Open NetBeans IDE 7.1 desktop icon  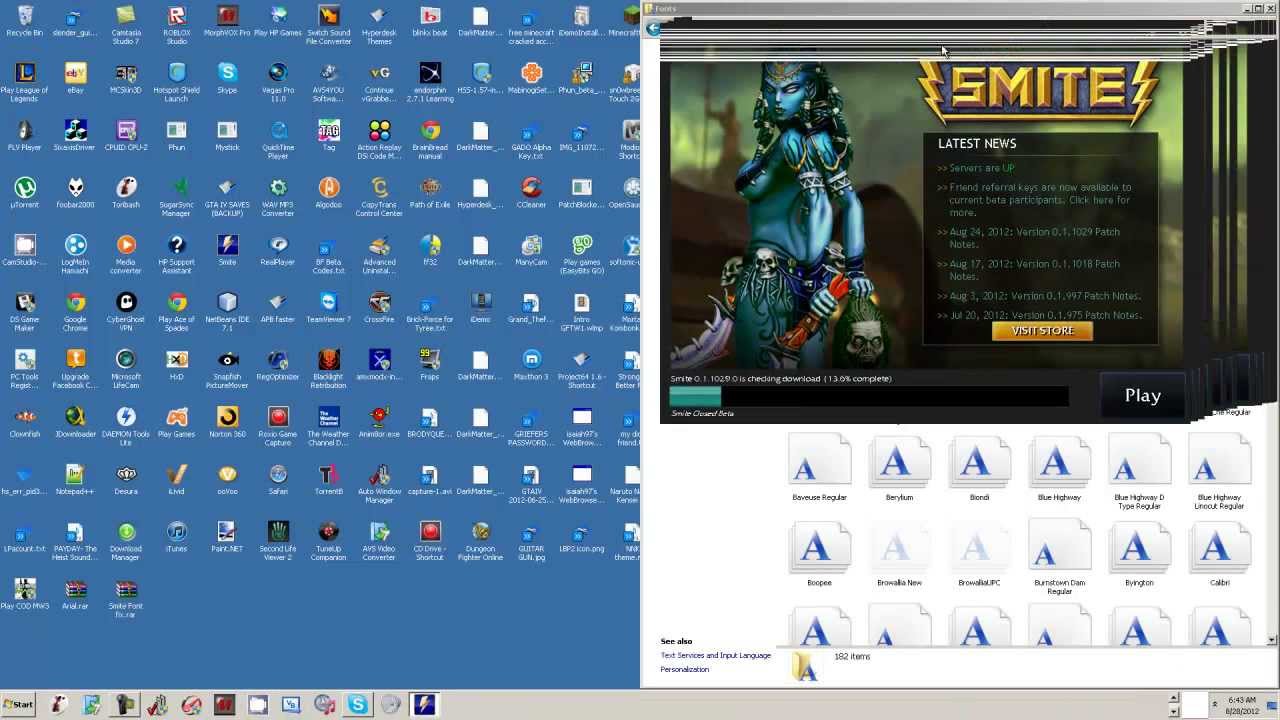(227, 312)
